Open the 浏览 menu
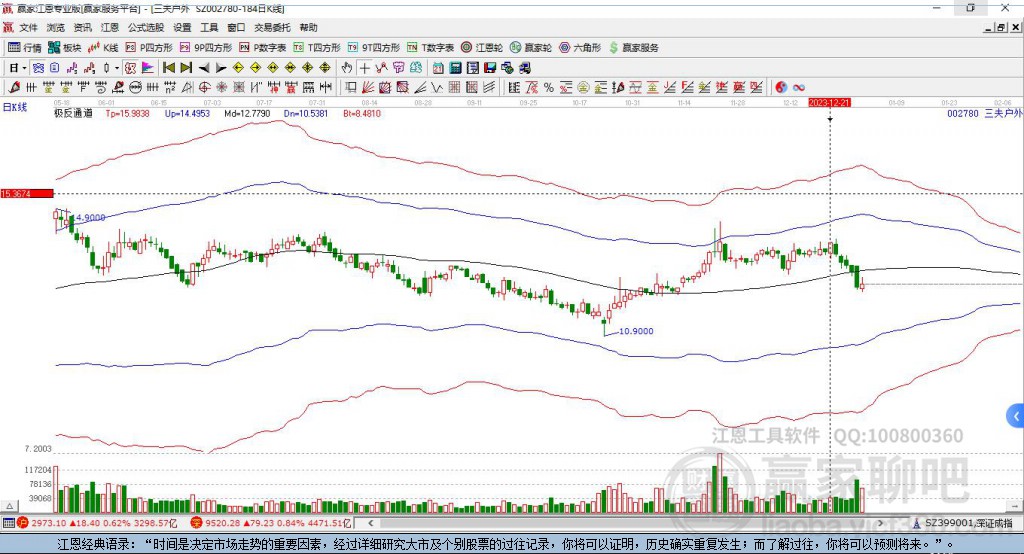The image size is (1024, 554). [56, 27]
